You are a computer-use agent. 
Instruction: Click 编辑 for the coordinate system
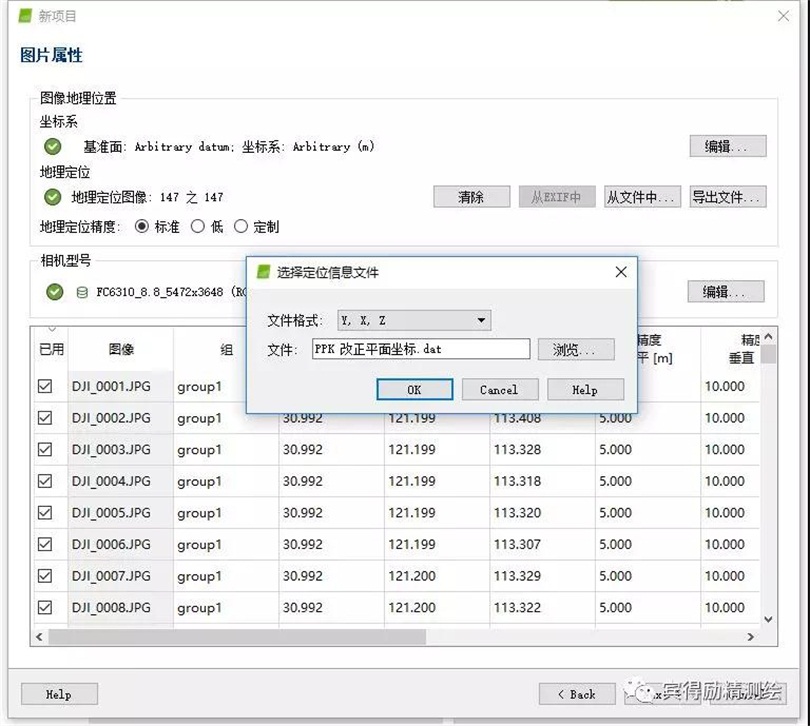(x=728, y=146)
